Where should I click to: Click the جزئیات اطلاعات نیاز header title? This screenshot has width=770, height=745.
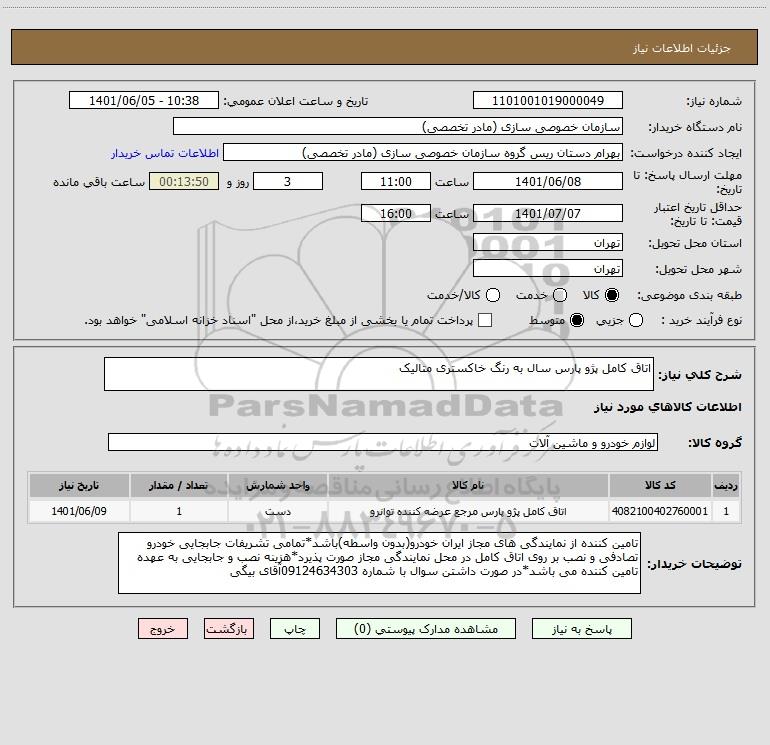click(x=682, y=48)
